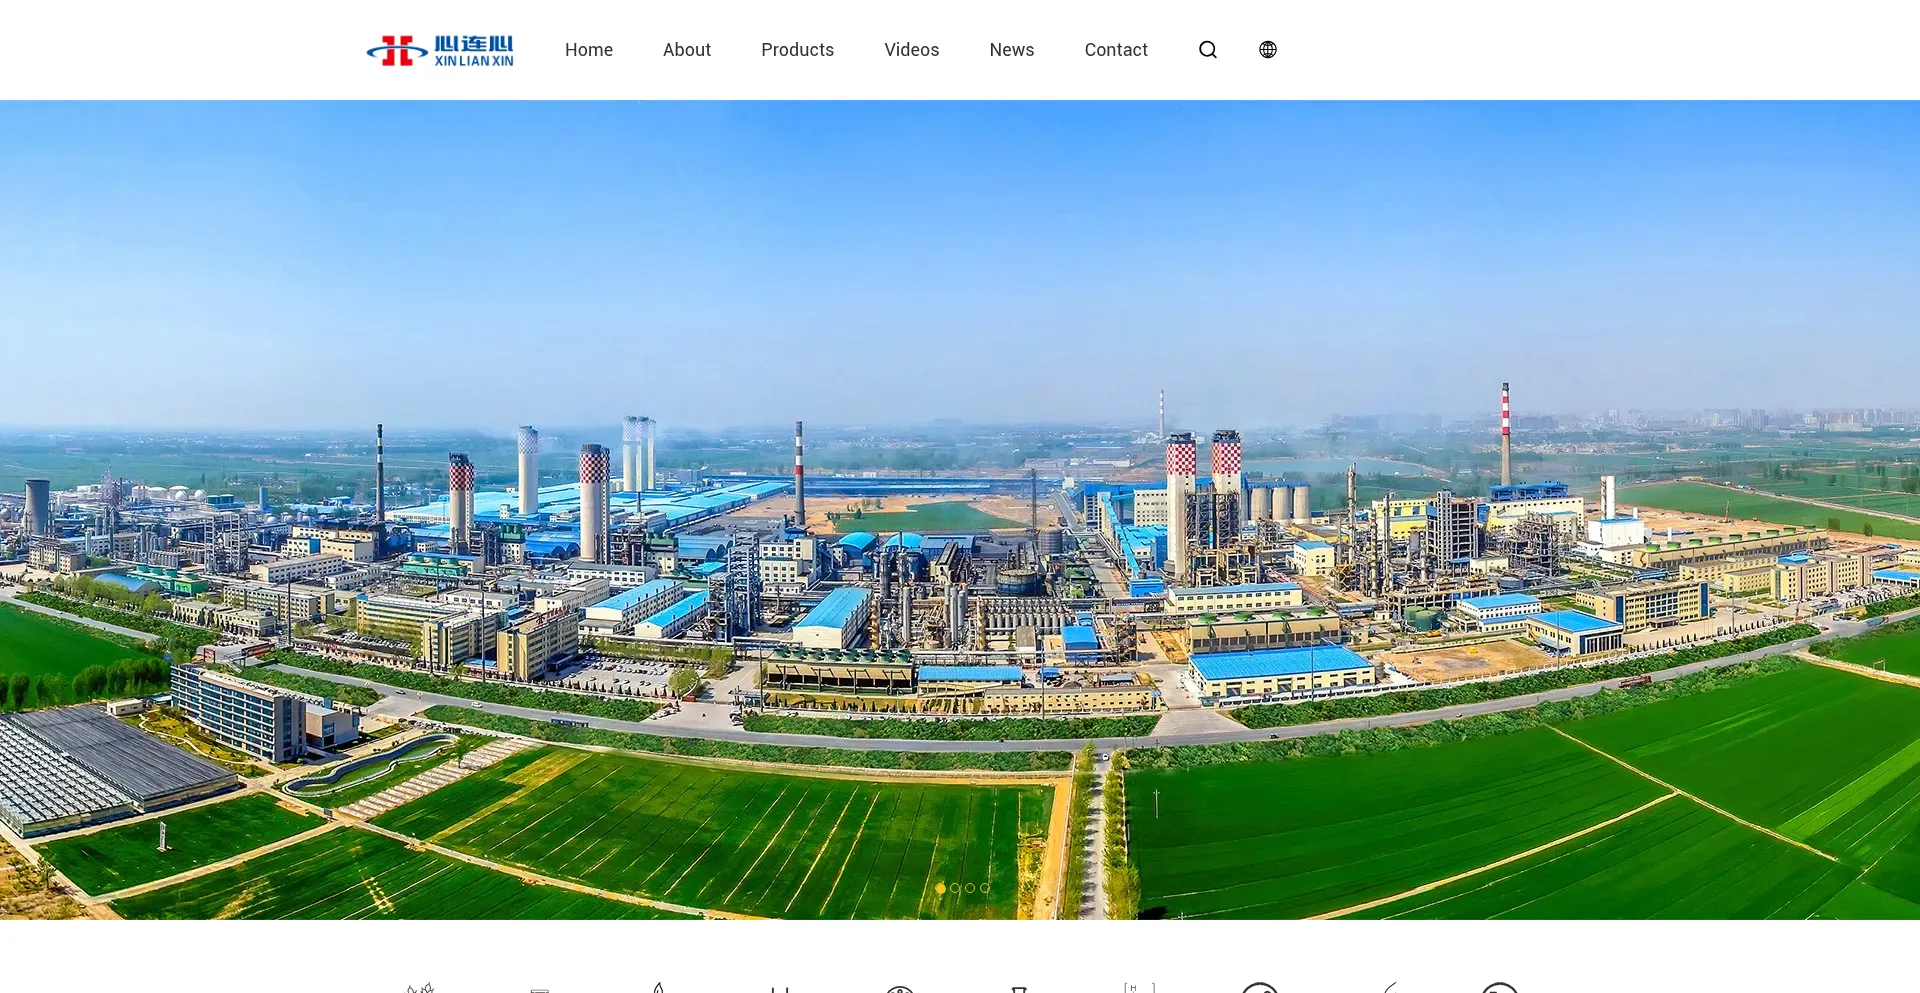Open the search magnifier icon
This screenshot has width=1920, height=993.
click(x=1208, y=50)
